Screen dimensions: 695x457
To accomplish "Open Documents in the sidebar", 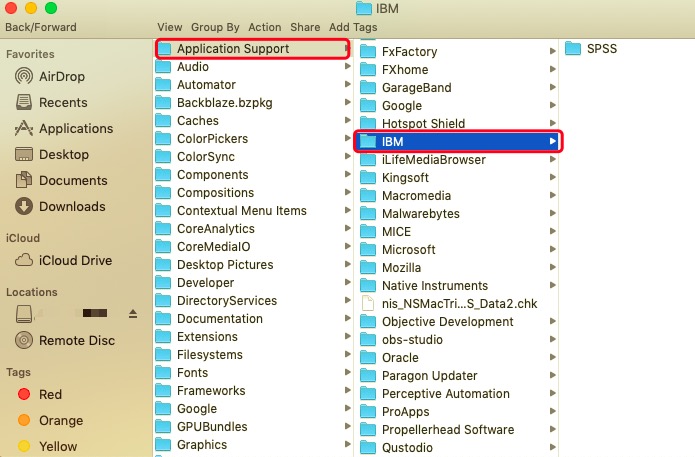I will pyautogui.click(x=61, y=180).
